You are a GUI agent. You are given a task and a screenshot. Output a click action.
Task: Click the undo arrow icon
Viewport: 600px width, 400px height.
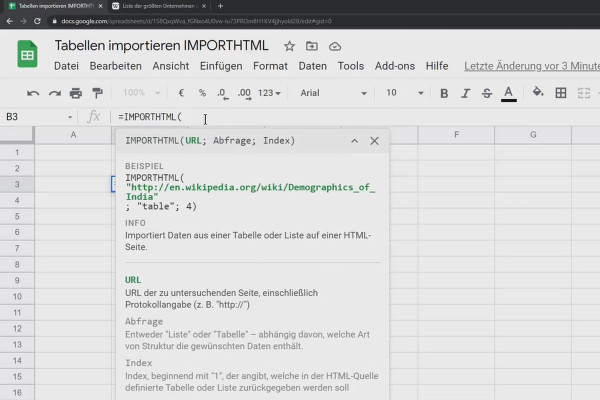[33, 93]
